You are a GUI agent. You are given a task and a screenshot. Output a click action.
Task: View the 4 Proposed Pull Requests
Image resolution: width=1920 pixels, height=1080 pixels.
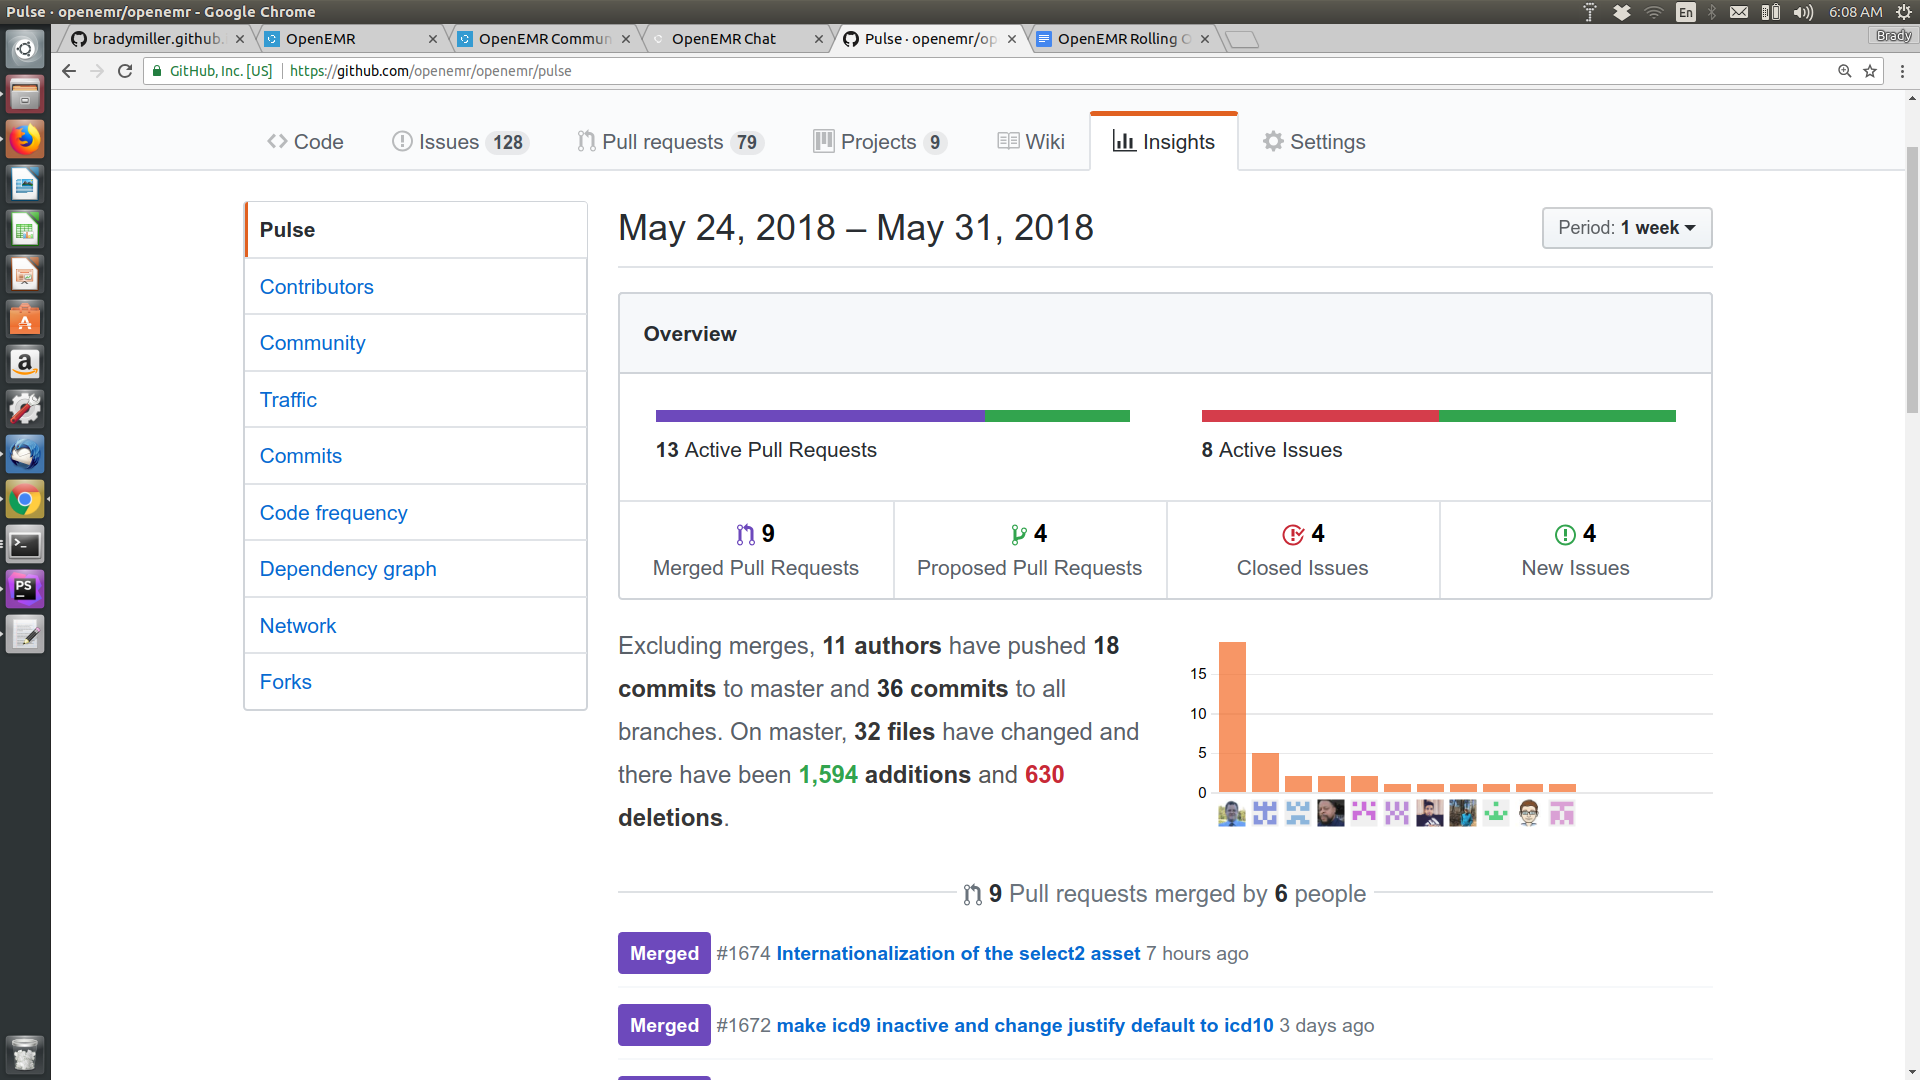[1029, 550]
